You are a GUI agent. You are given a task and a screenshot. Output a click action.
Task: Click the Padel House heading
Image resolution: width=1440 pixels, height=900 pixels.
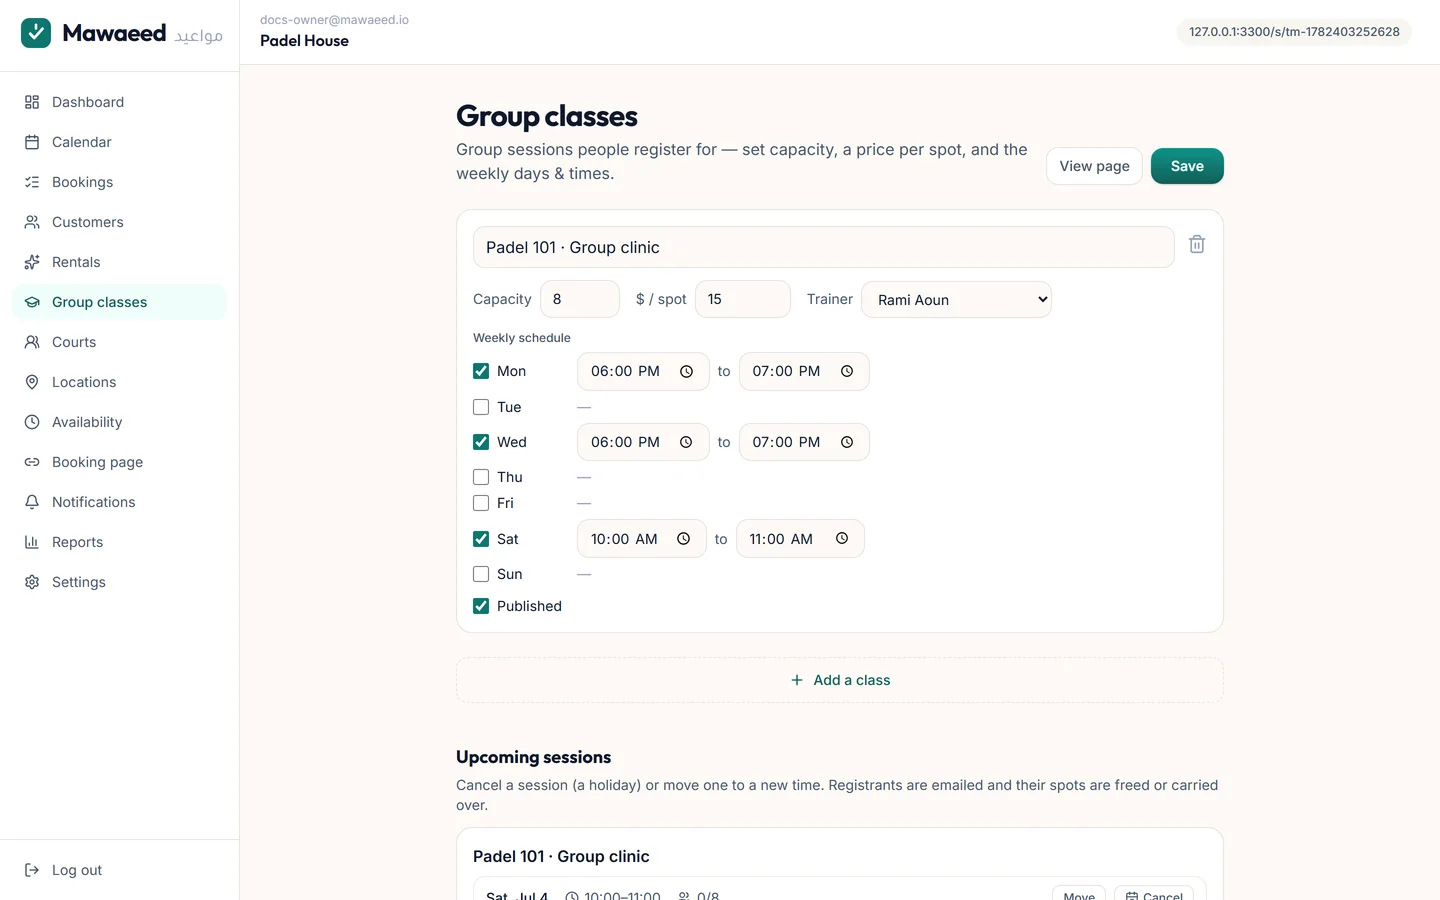[304, 41]
